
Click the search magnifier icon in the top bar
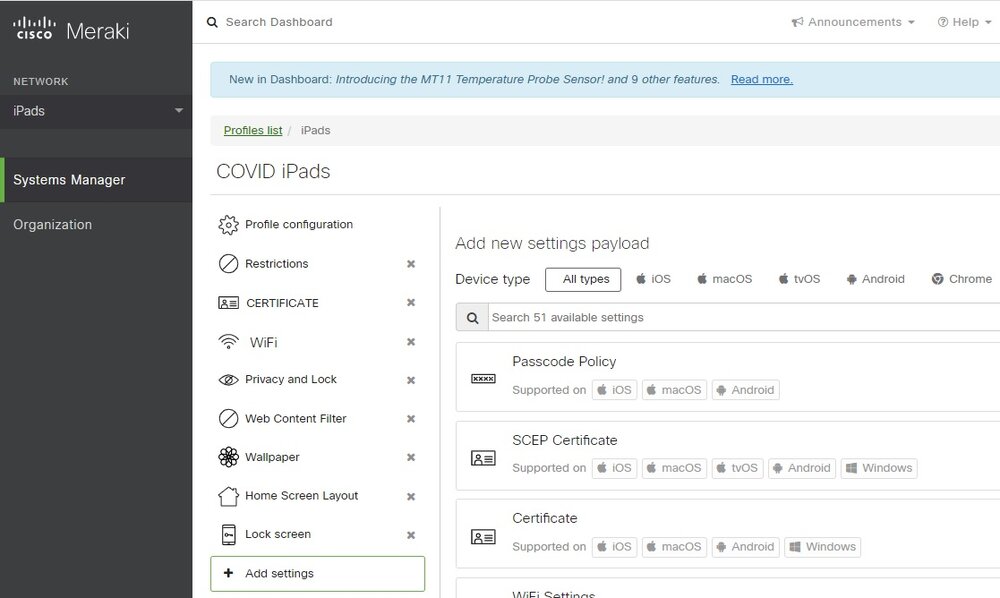212,22
